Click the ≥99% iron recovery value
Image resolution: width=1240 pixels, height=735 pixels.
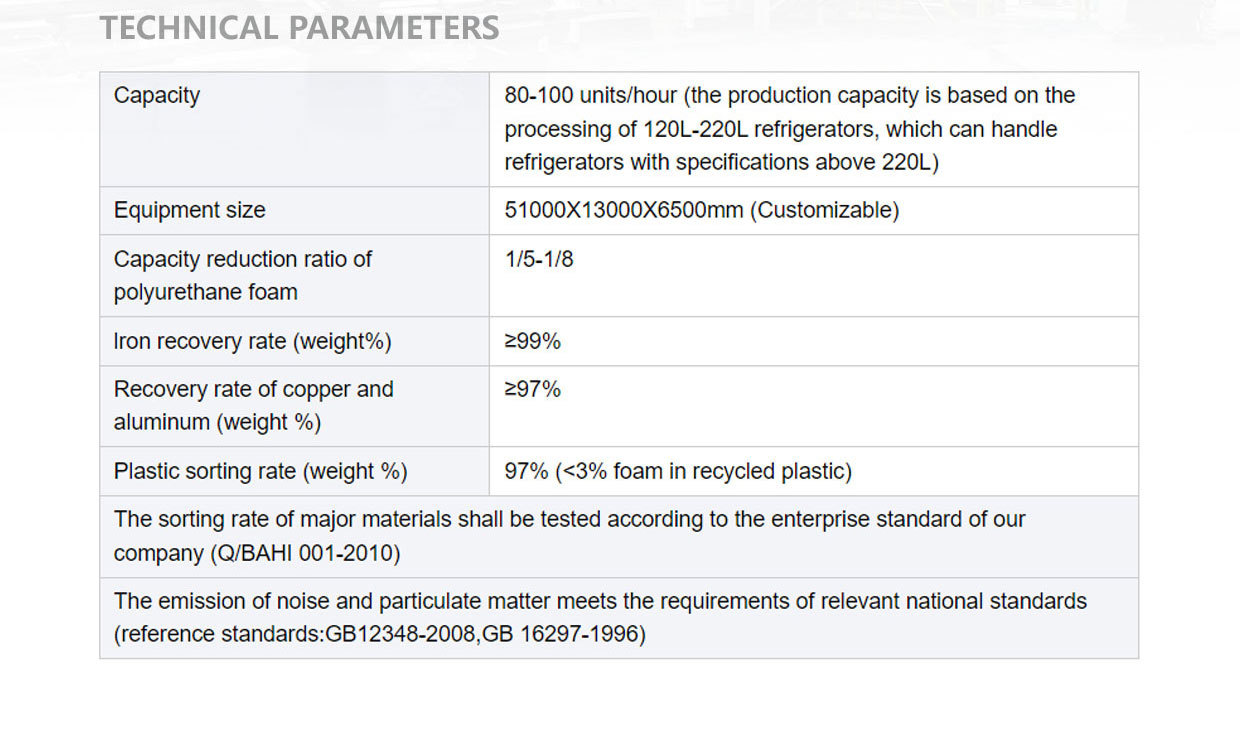533,342
